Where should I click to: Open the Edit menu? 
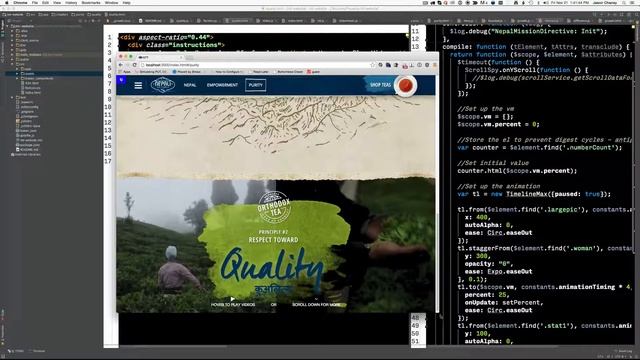coord(45,2)
